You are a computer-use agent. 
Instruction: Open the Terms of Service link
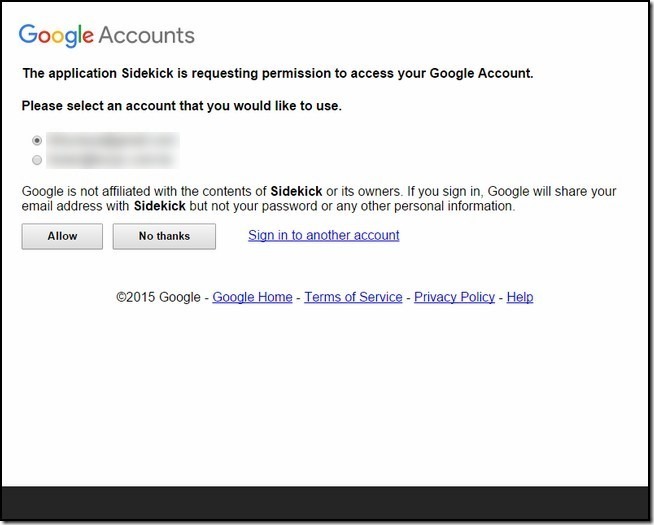(x=353, y=297)
